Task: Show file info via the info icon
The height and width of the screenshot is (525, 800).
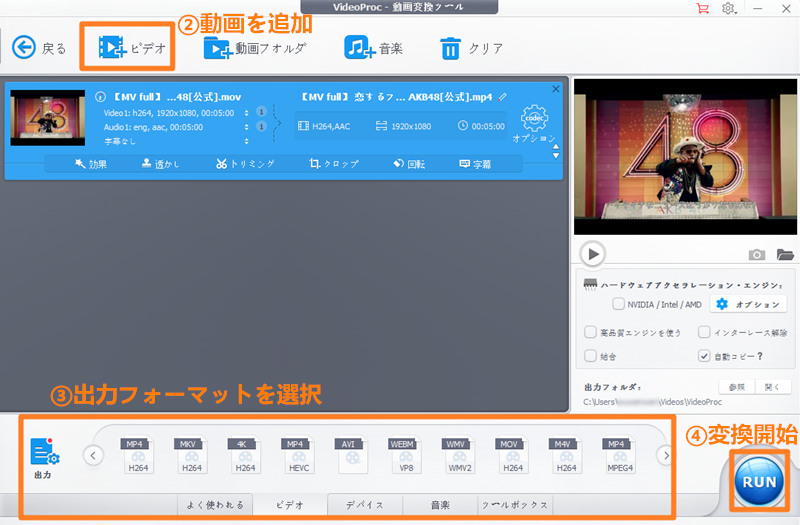Action: click(x=101, y=96)
